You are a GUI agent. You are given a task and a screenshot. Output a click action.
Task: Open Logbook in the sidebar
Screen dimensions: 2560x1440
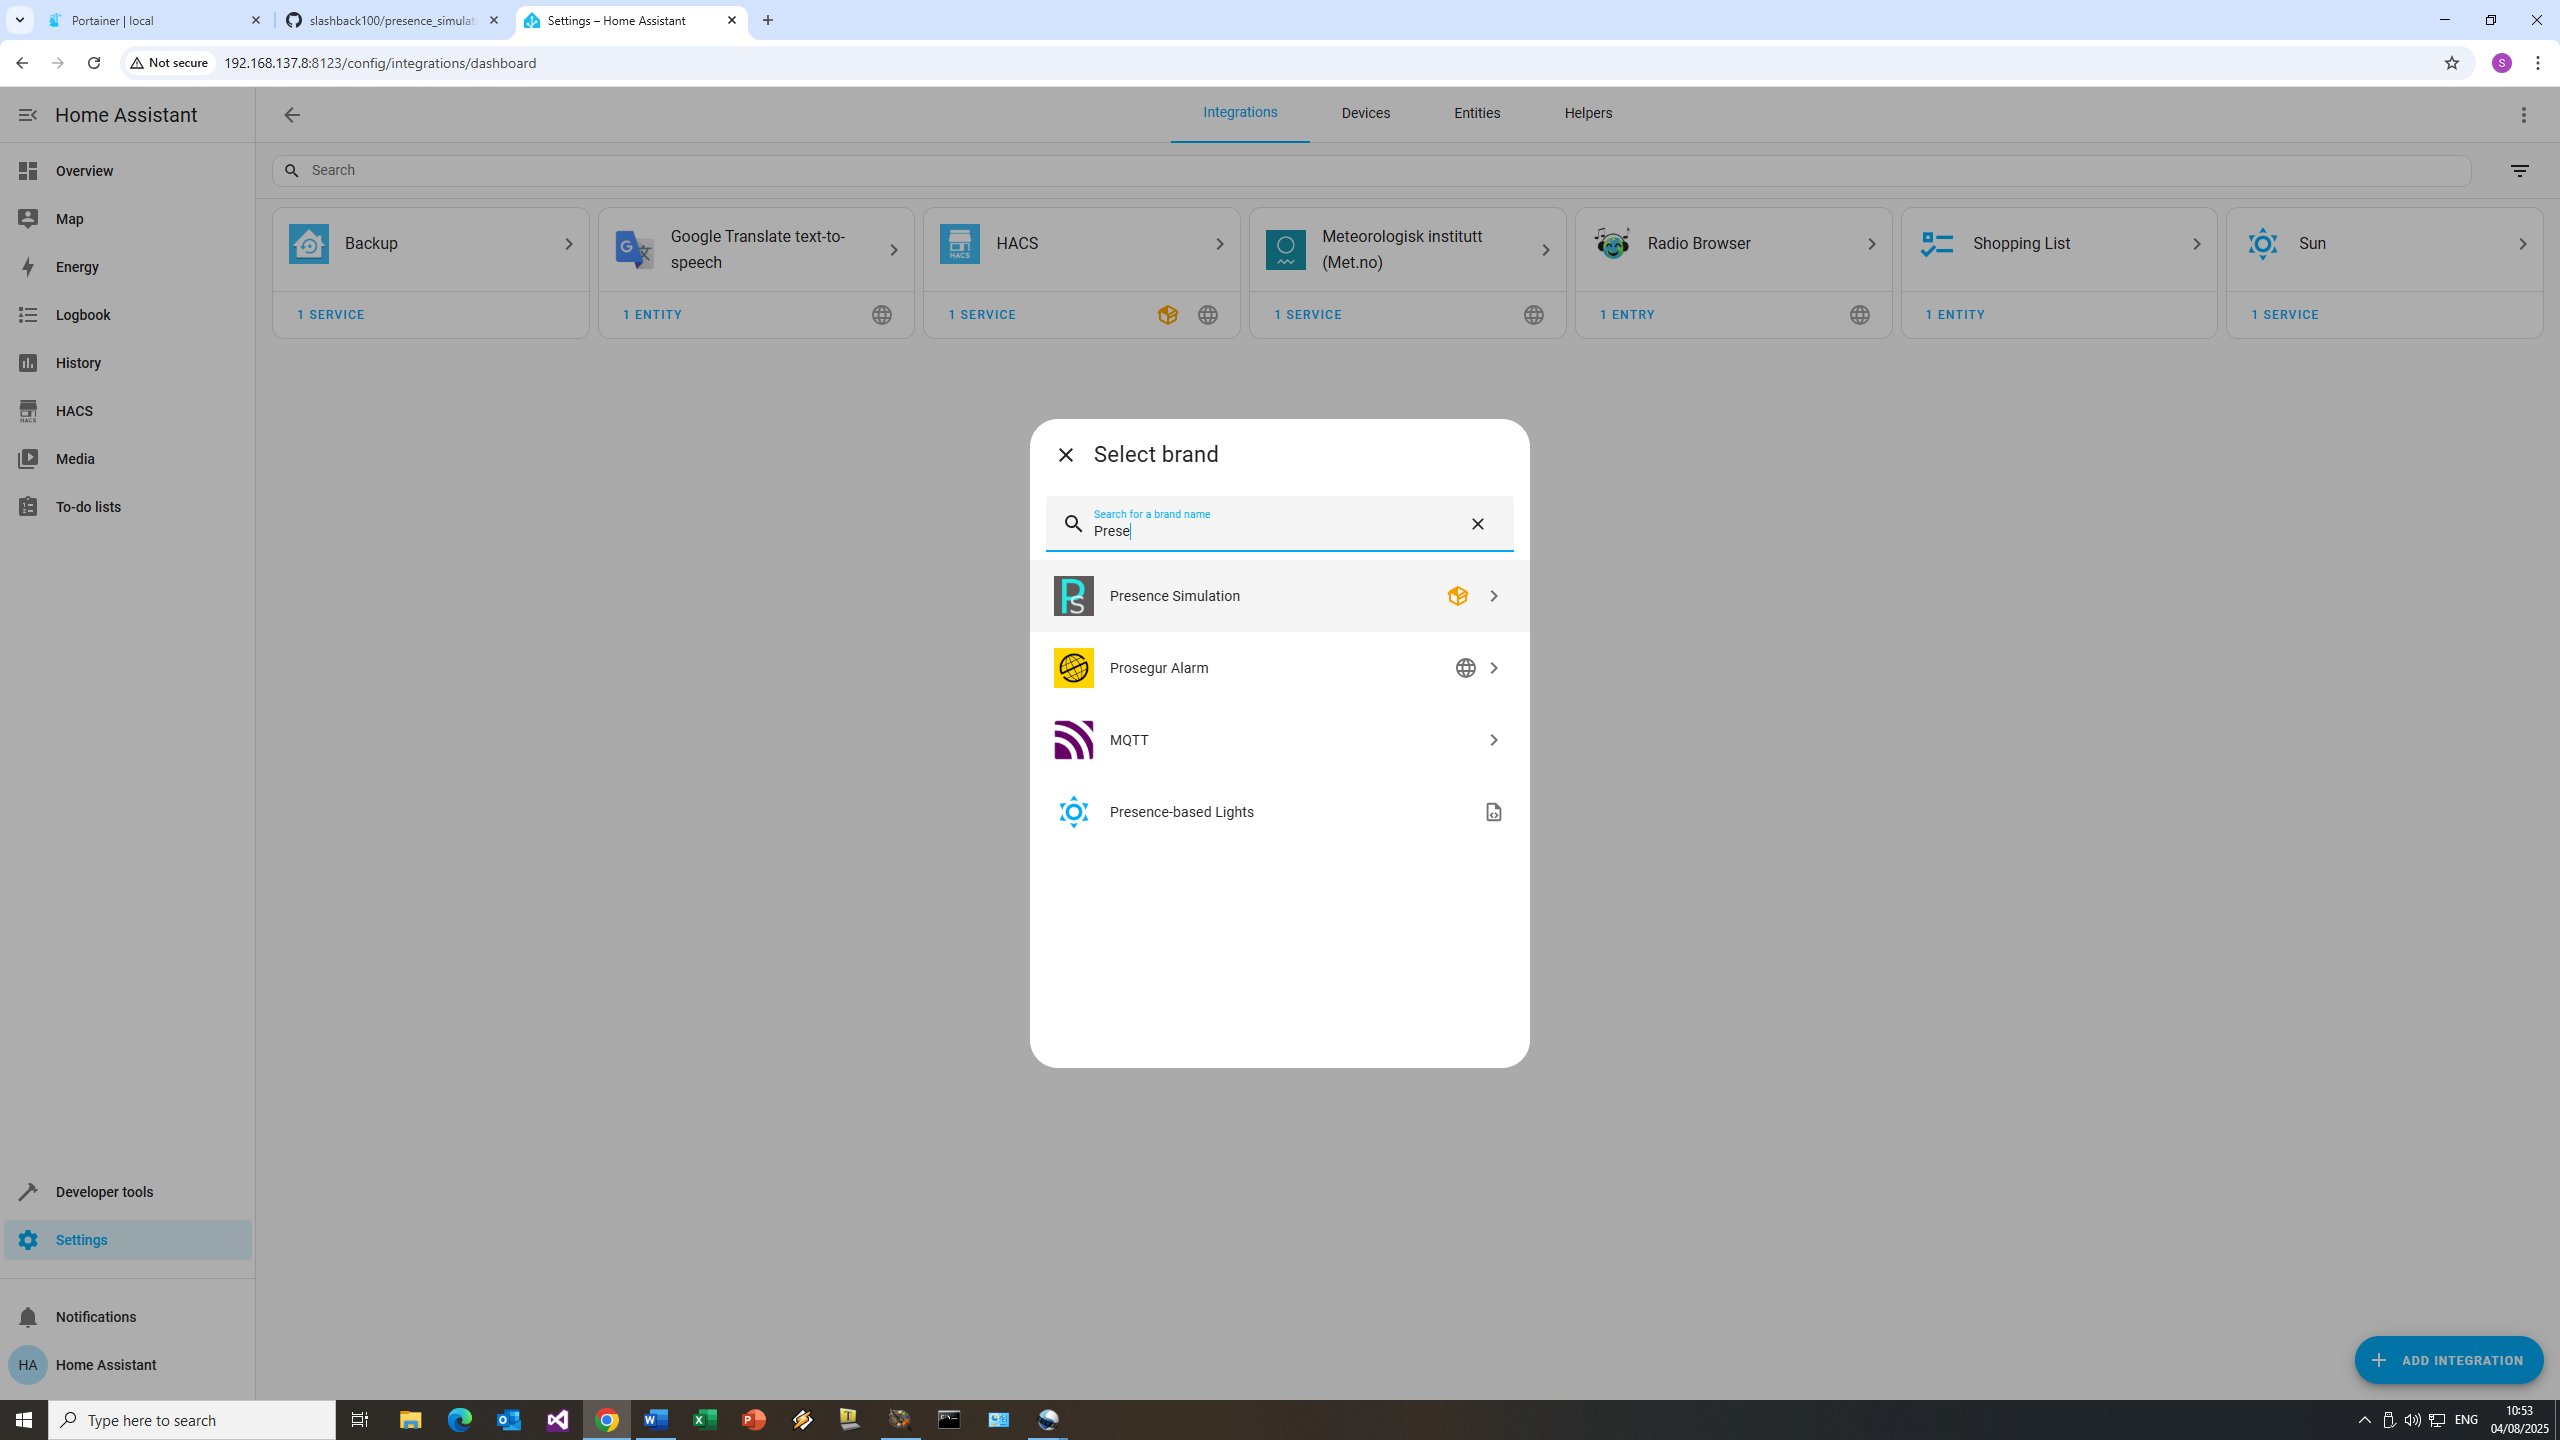pos(128,315)
